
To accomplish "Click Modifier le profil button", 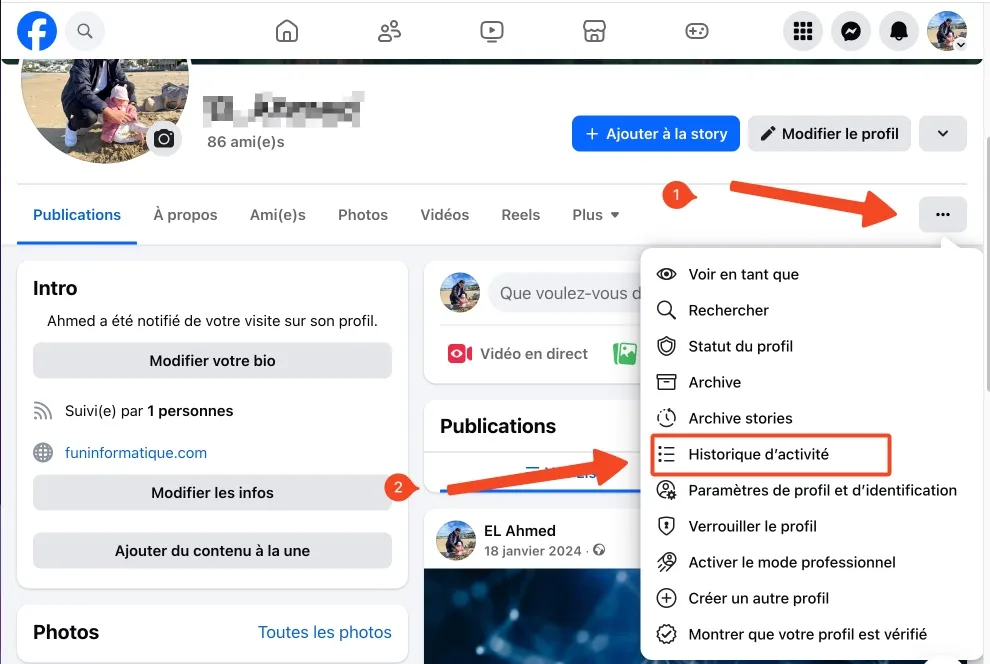I will click(829, 134).
